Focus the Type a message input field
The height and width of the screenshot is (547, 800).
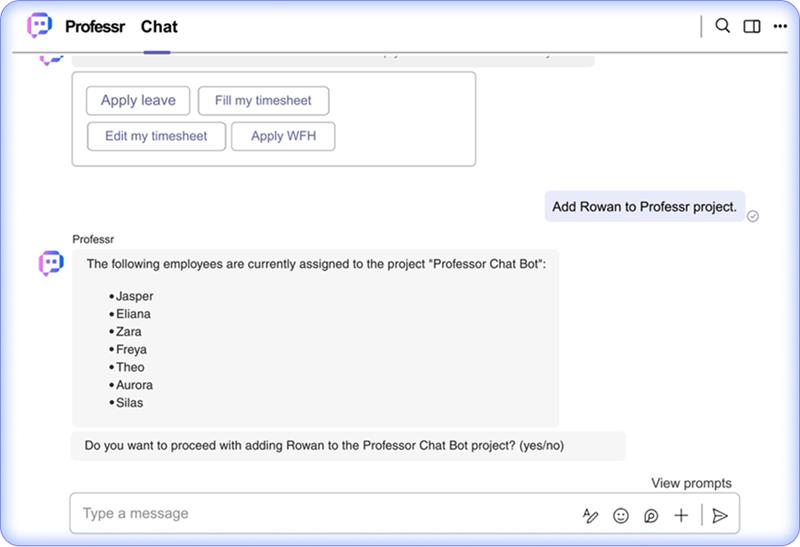coord(320,514)
